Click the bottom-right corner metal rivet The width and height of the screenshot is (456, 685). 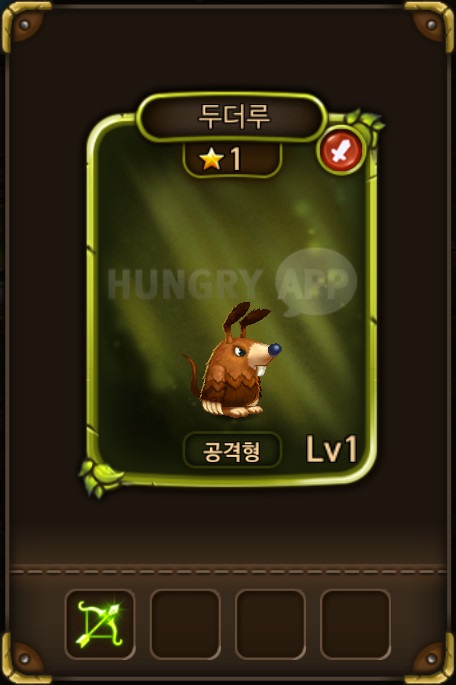[432, 658]
